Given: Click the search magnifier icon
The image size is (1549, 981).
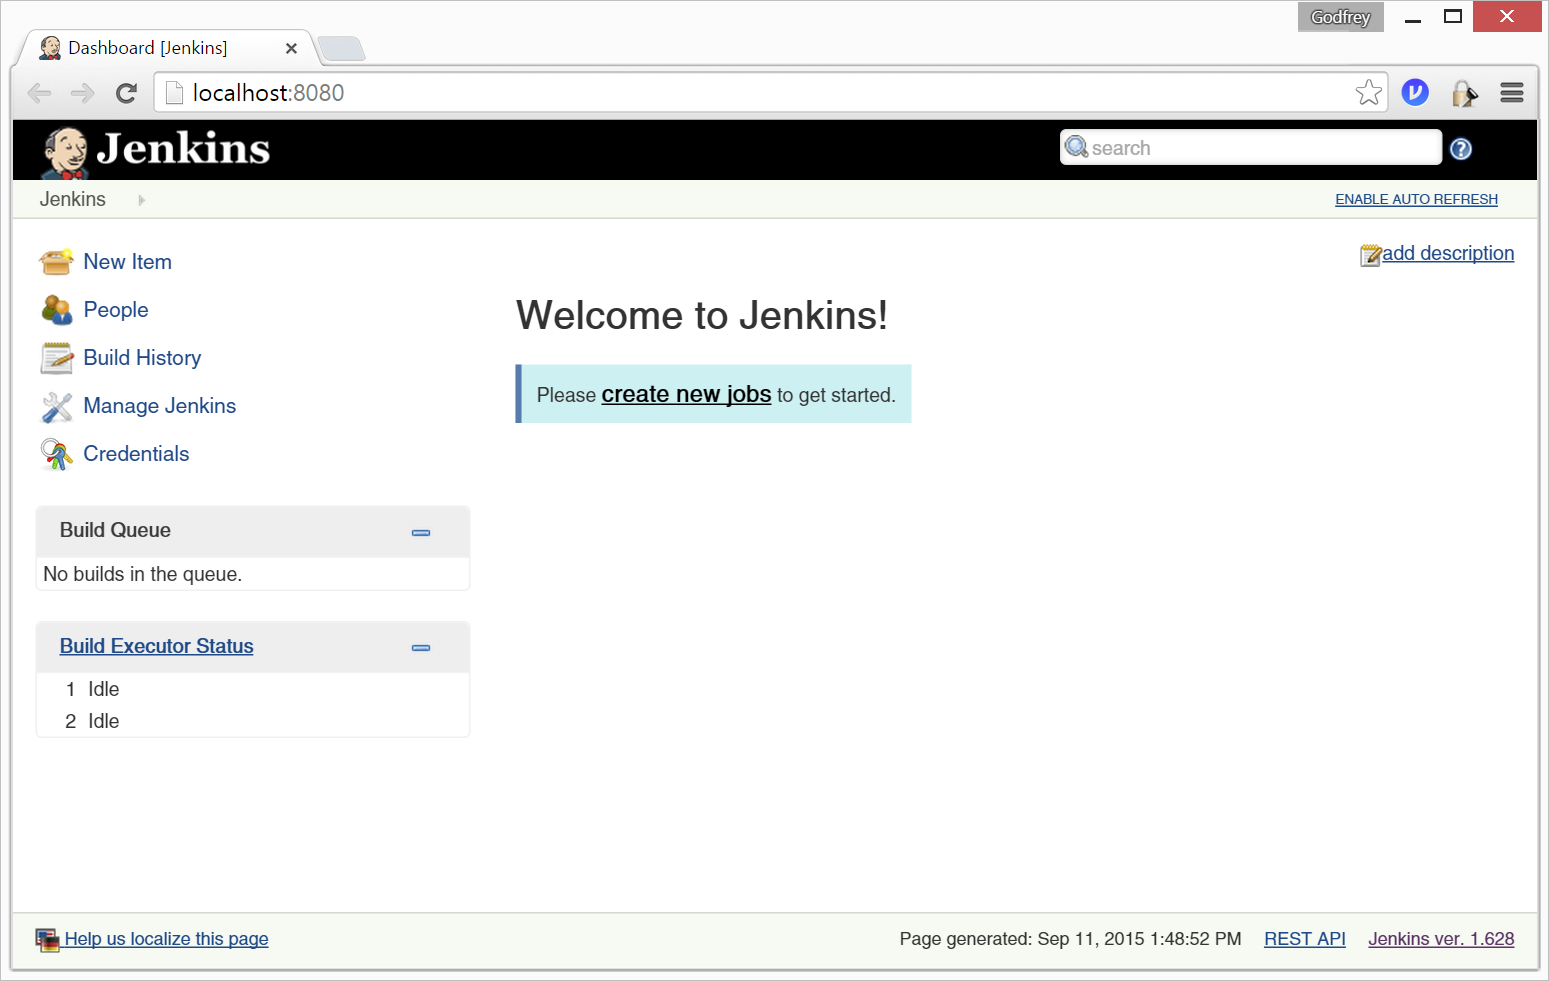Looking at the screenshot, I should point(1076,147).
